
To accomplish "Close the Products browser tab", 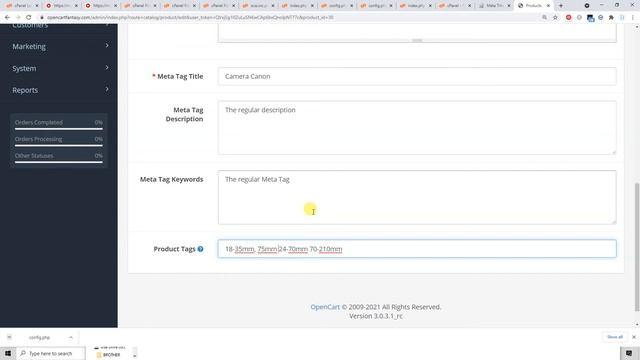I will click(548, 6).
